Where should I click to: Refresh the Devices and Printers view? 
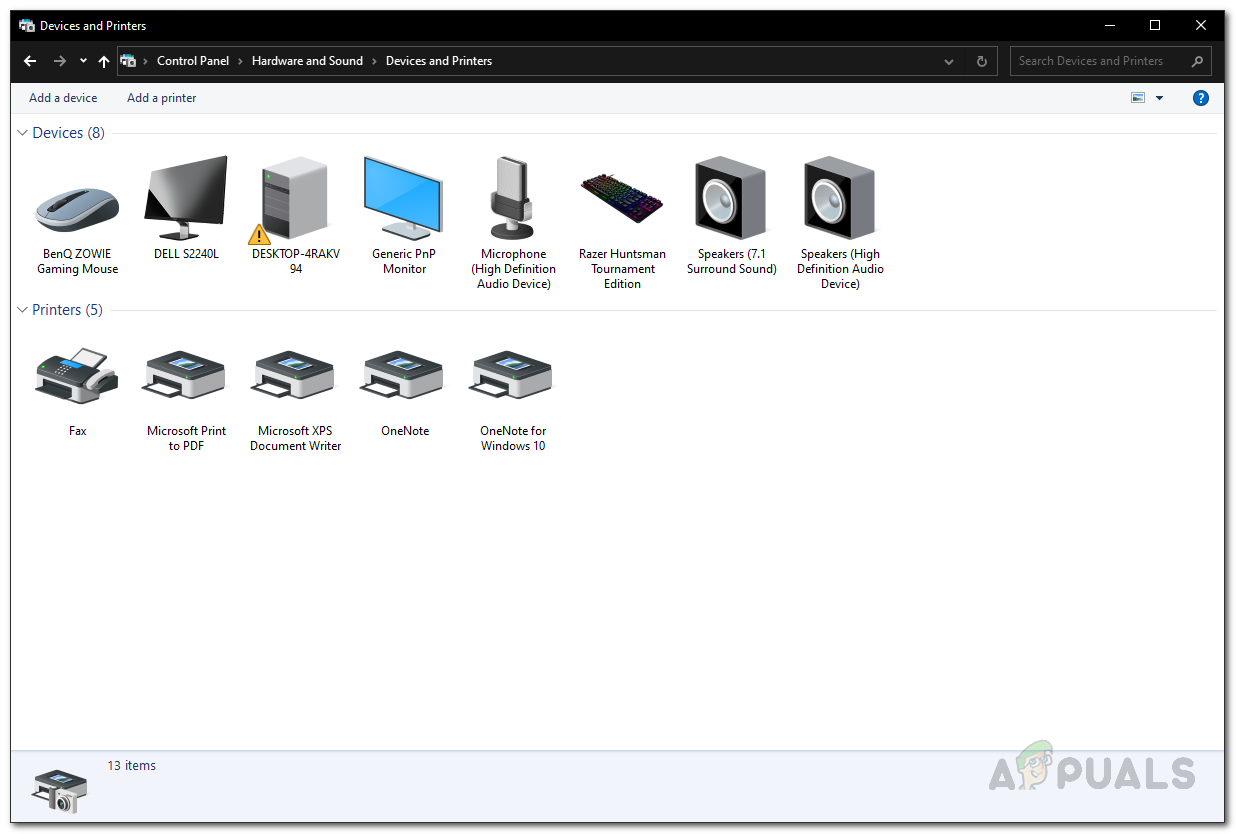coord(982,61)
